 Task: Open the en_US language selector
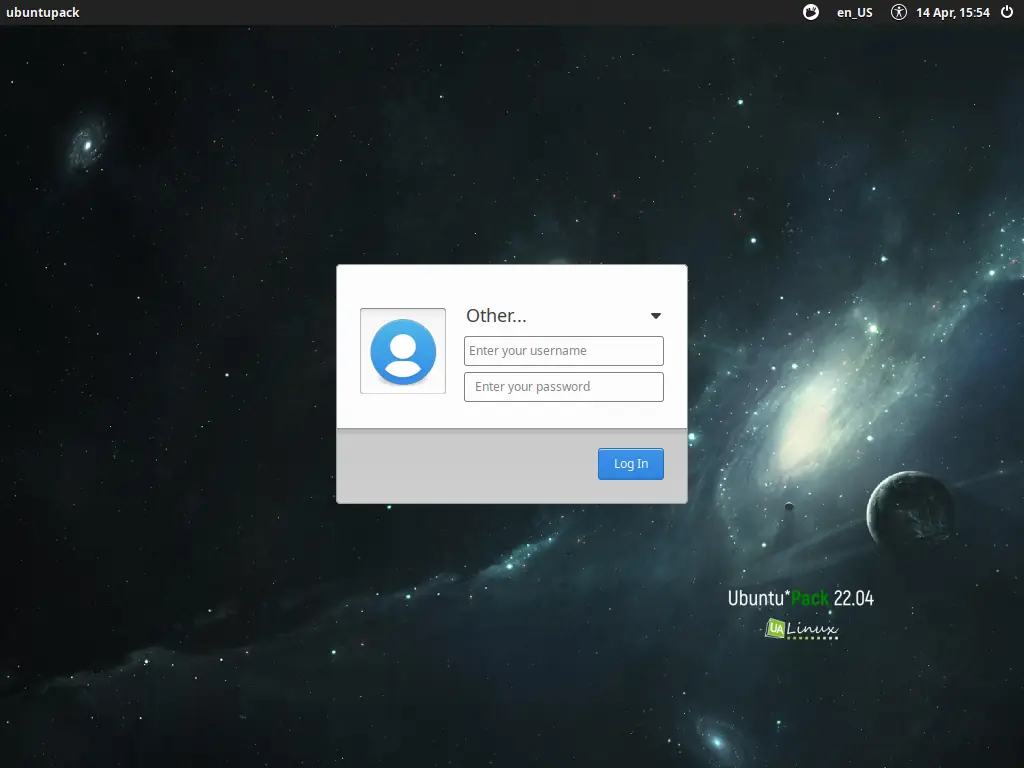(854, 12)
